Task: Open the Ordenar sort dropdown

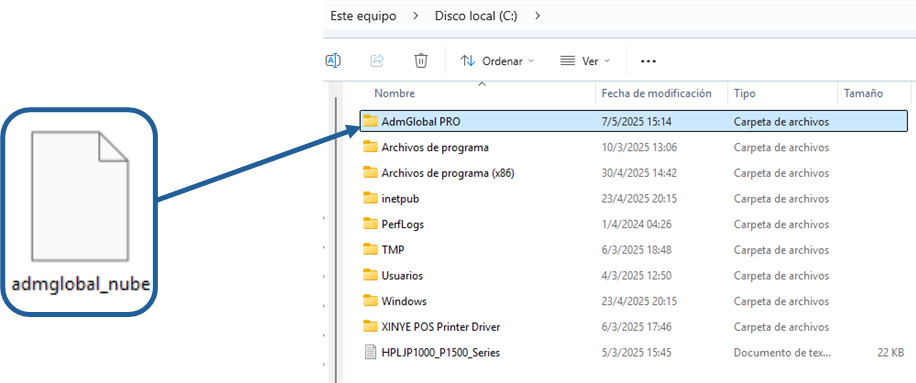Action: point(497,61)
